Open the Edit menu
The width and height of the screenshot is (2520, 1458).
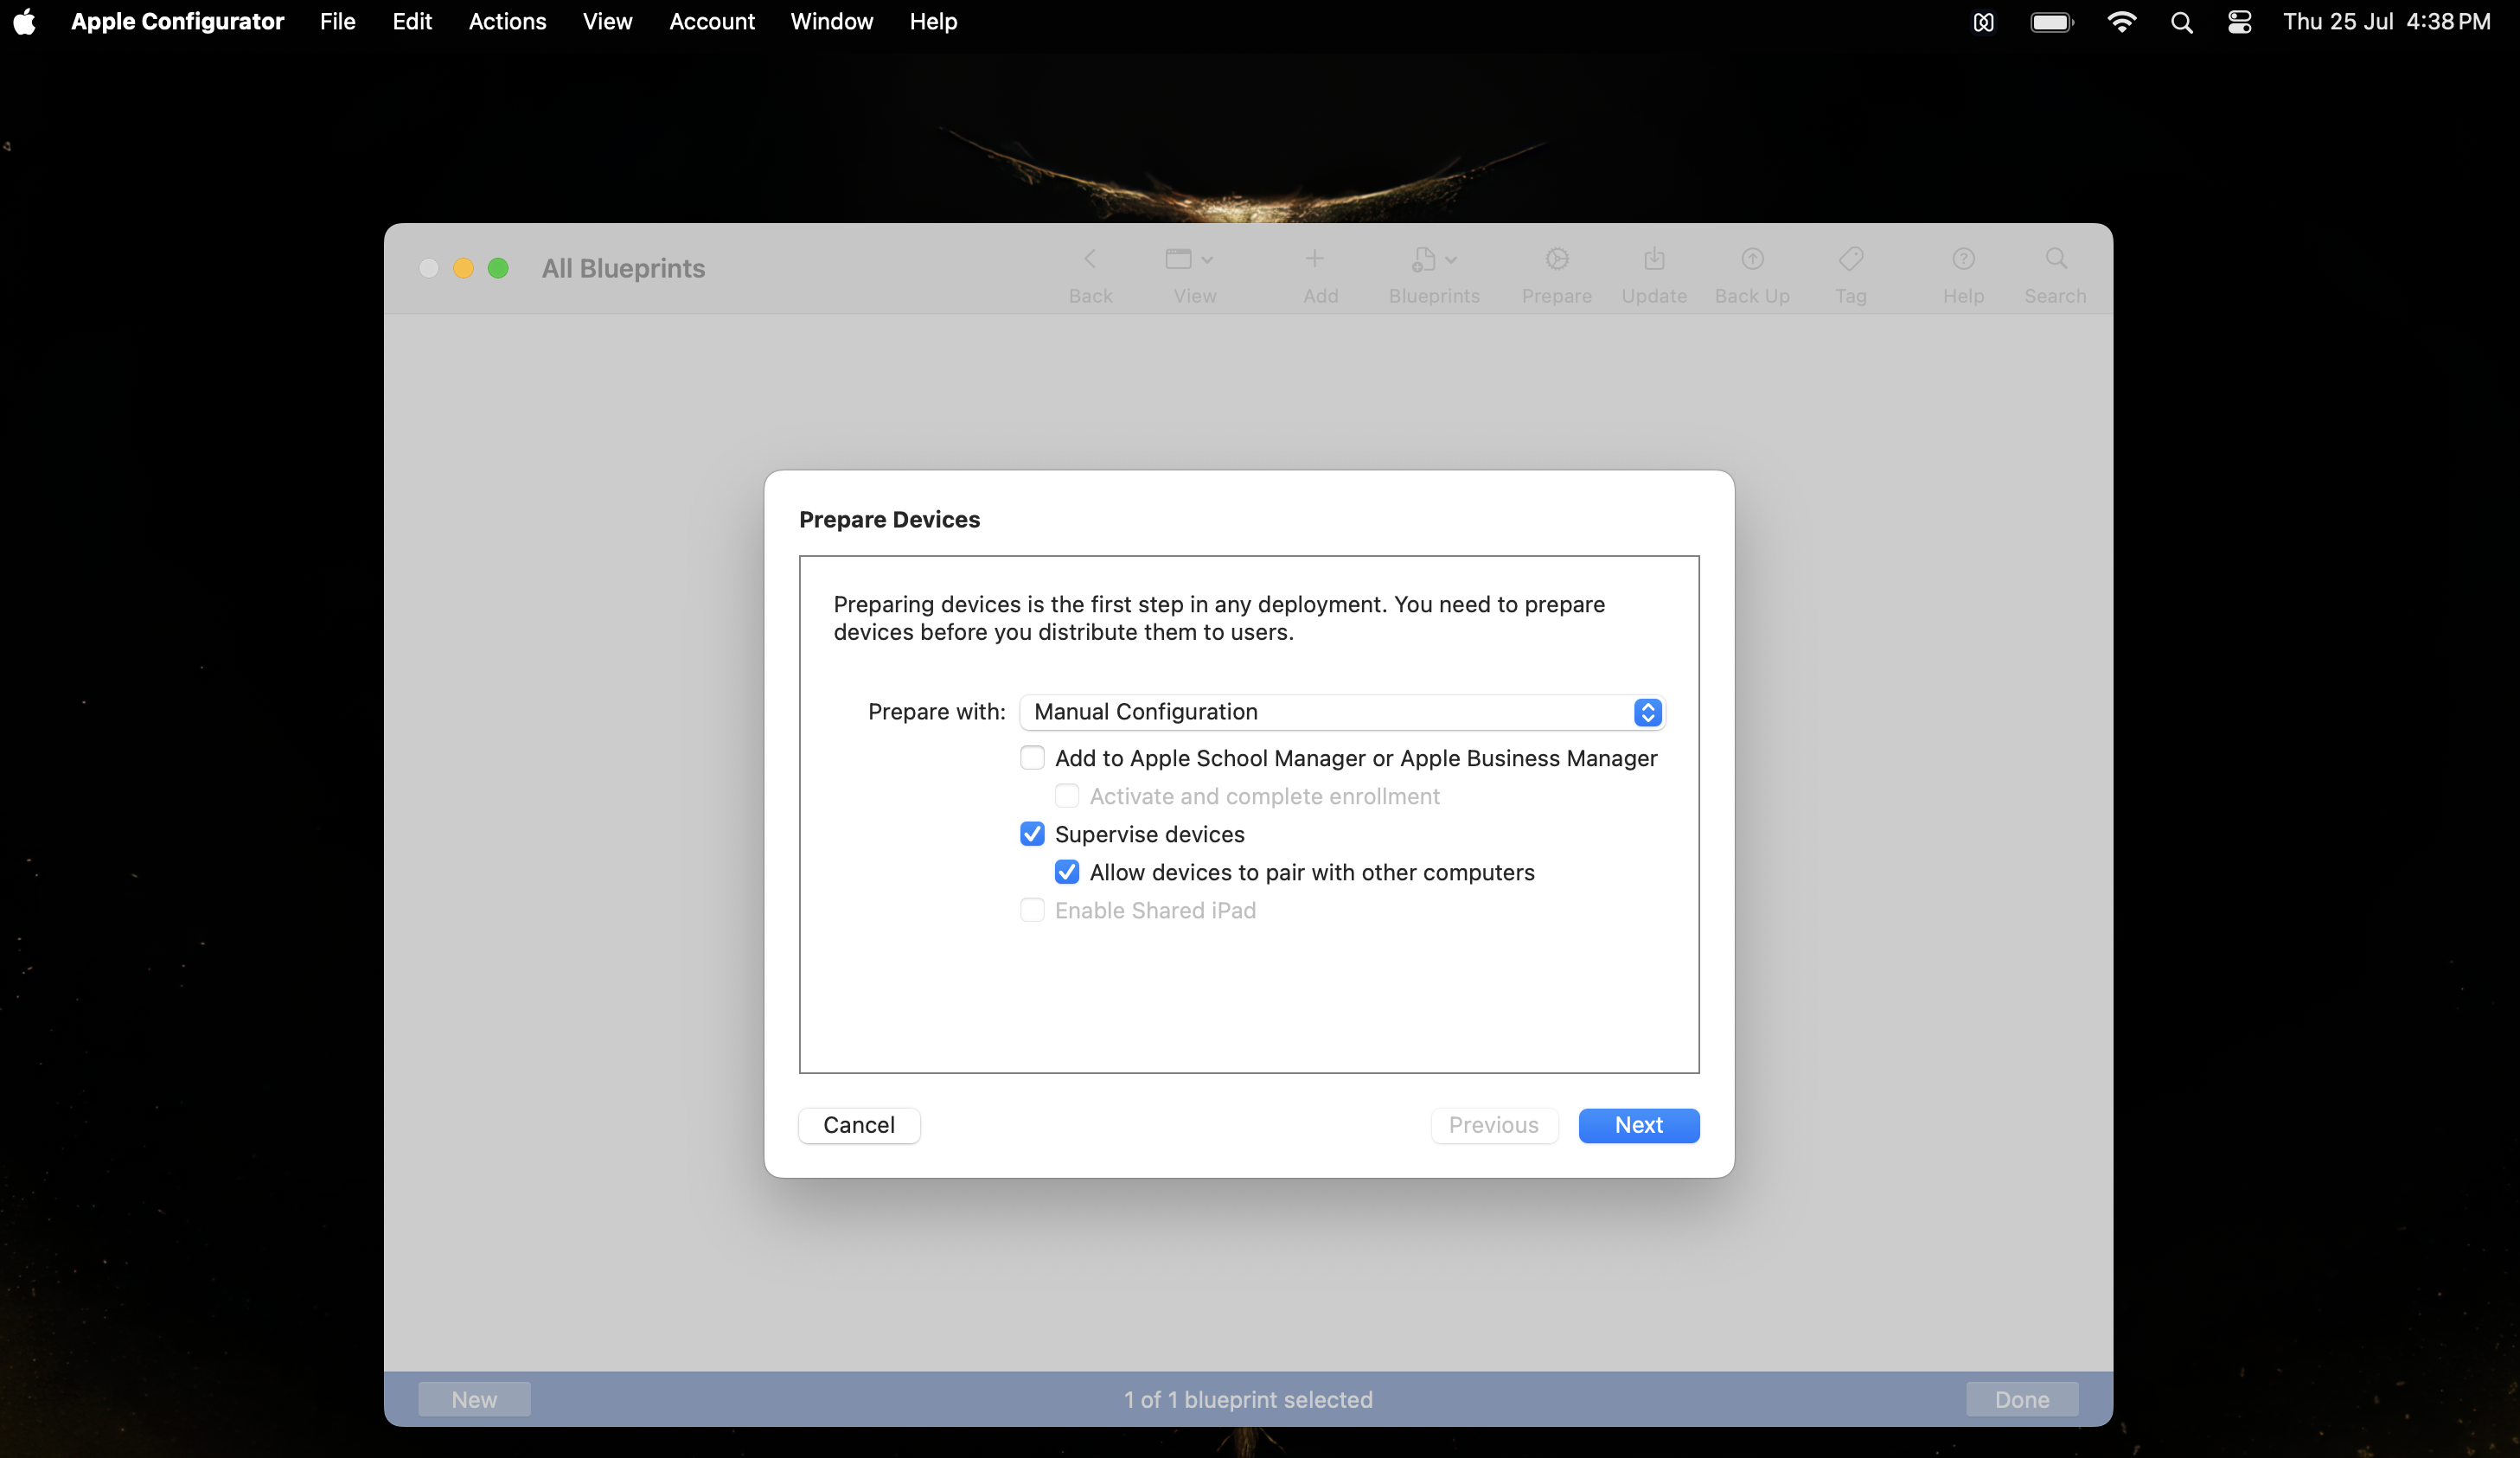pos(411,22)
